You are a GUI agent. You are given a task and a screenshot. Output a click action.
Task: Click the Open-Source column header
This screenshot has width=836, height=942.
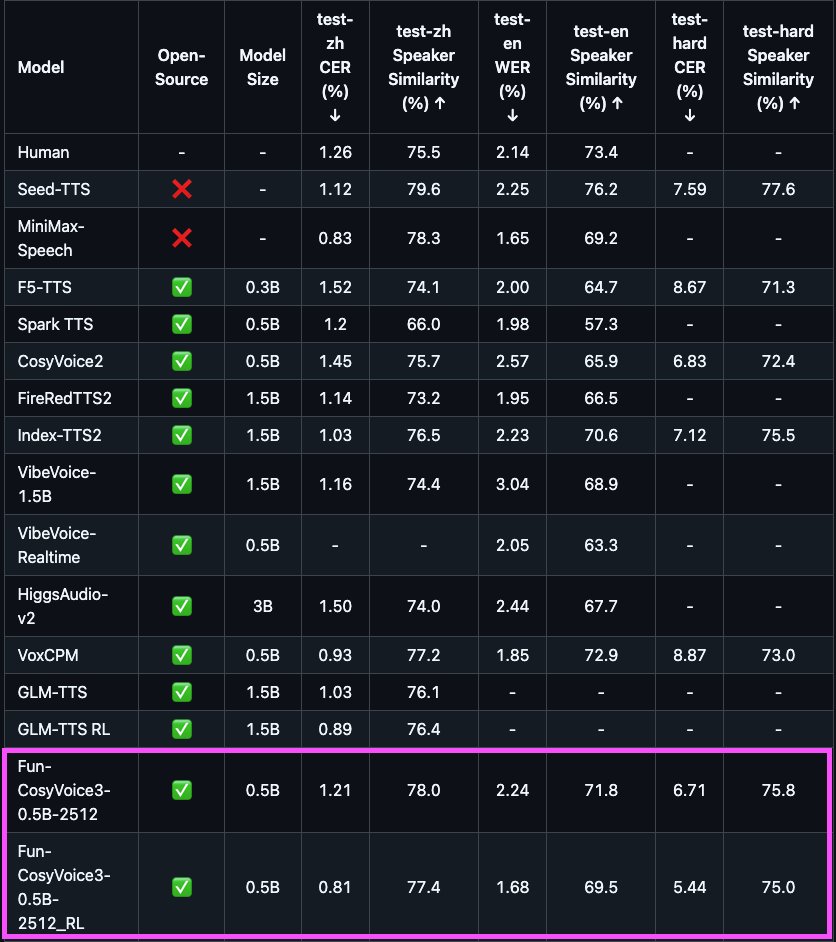click(182, 68)
